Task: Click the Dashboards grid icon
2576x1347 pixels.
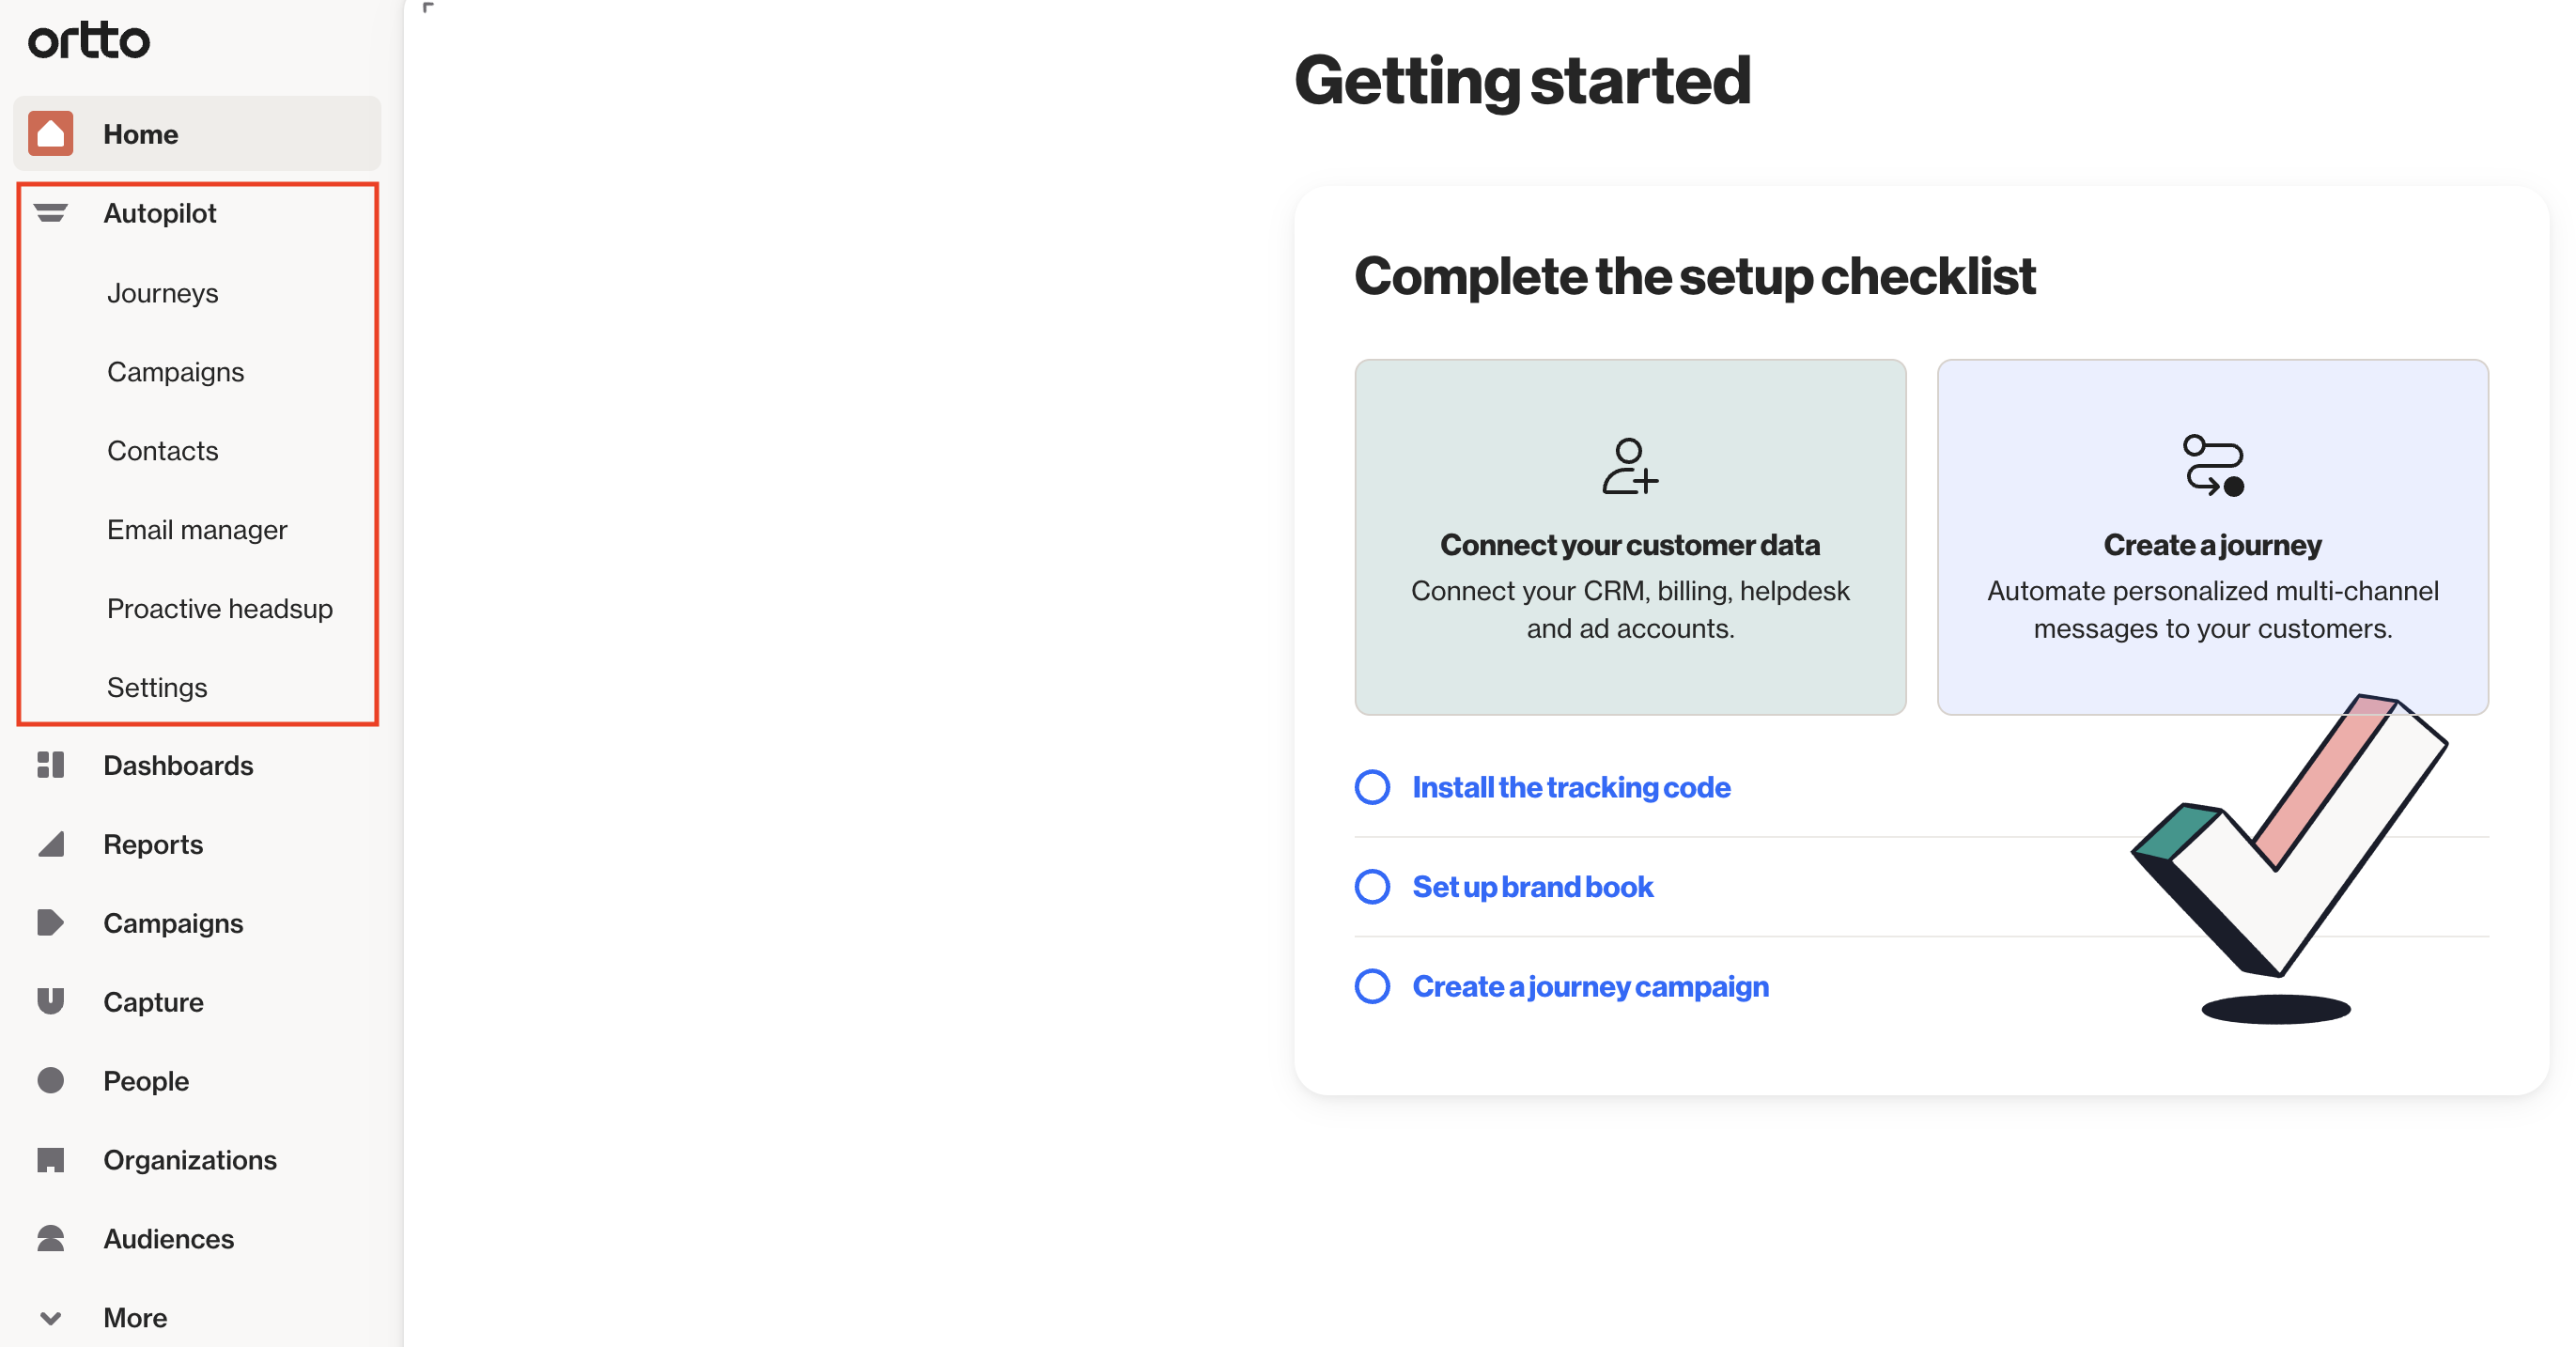Action: tap(50, 765)
